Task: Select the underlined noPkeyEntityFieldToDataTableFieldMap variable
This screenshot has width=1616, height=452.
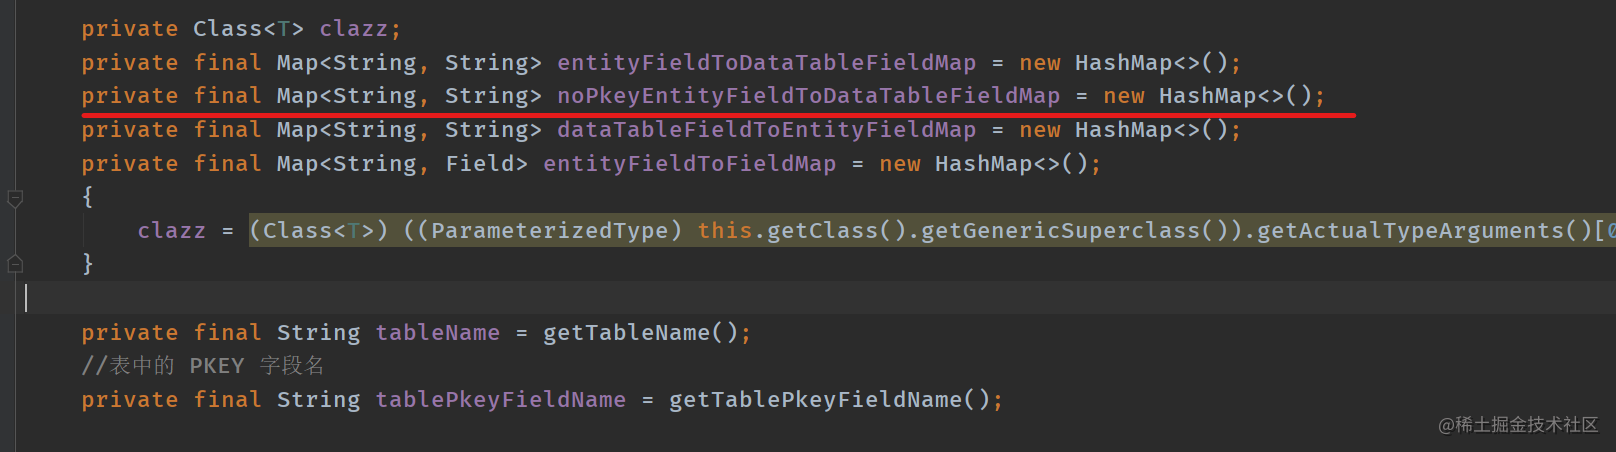Action: click(x=808, y=96)
